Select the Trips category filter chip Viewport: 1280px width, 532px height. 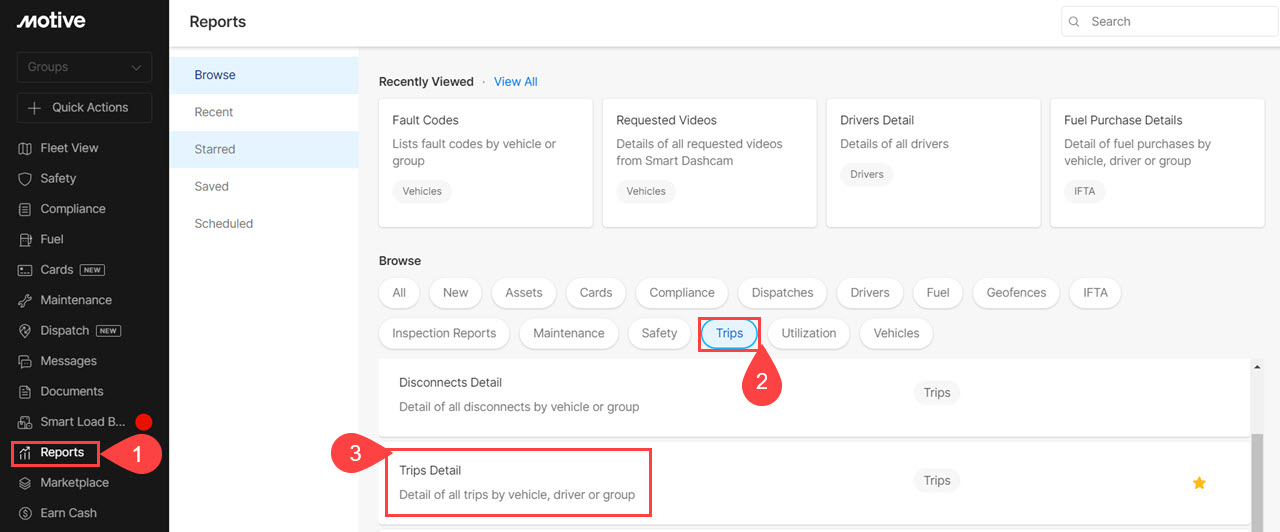coord(729,333)
